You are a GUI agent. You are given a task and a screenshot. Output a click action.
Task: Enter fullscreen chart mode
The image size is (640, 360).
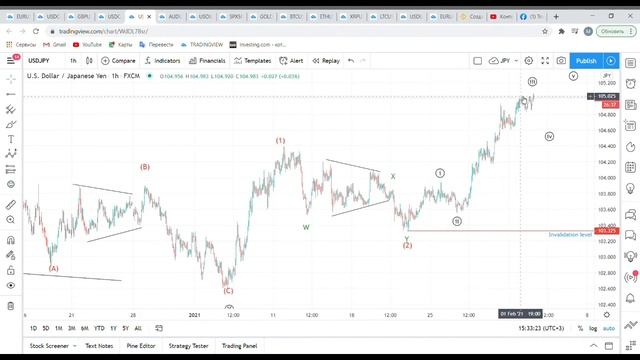pos(545,61)
